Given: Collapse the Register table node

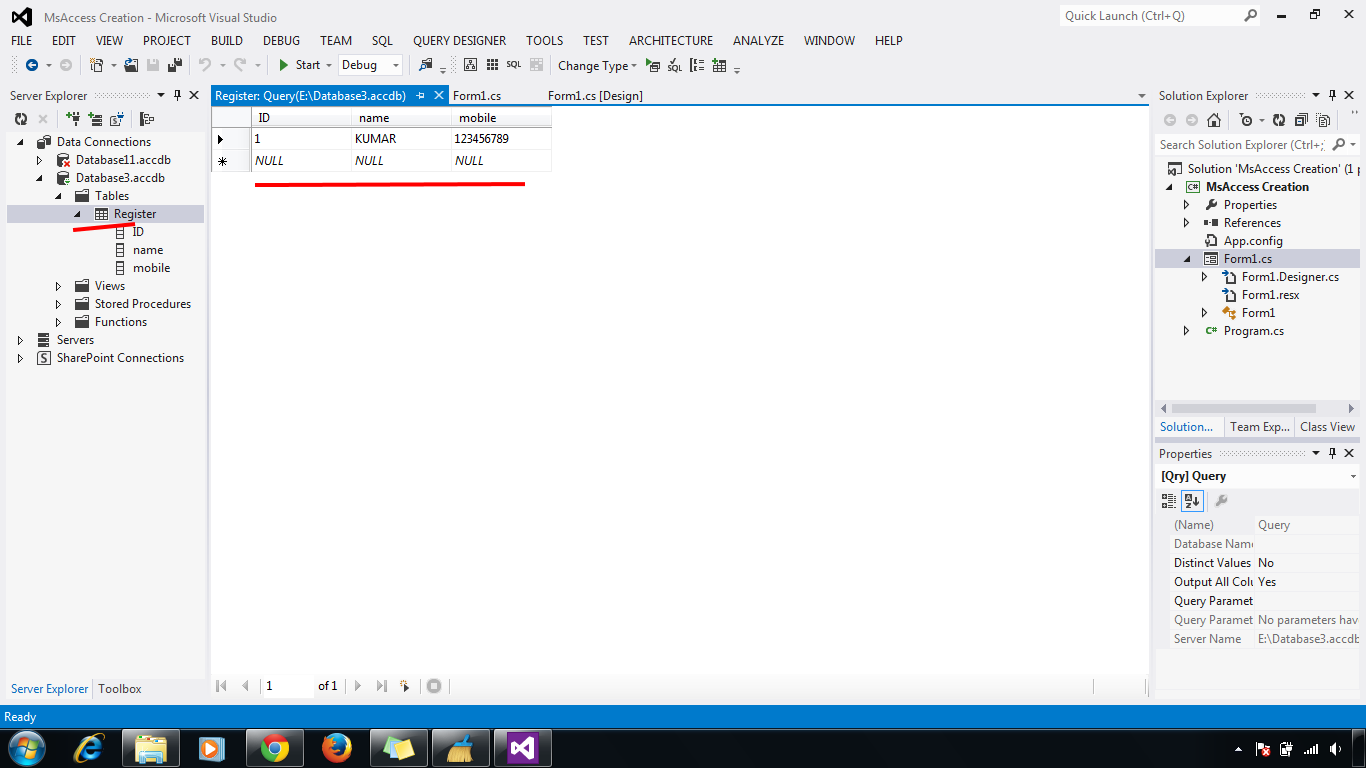Looking at the screenshot, I should pos(78,213).
